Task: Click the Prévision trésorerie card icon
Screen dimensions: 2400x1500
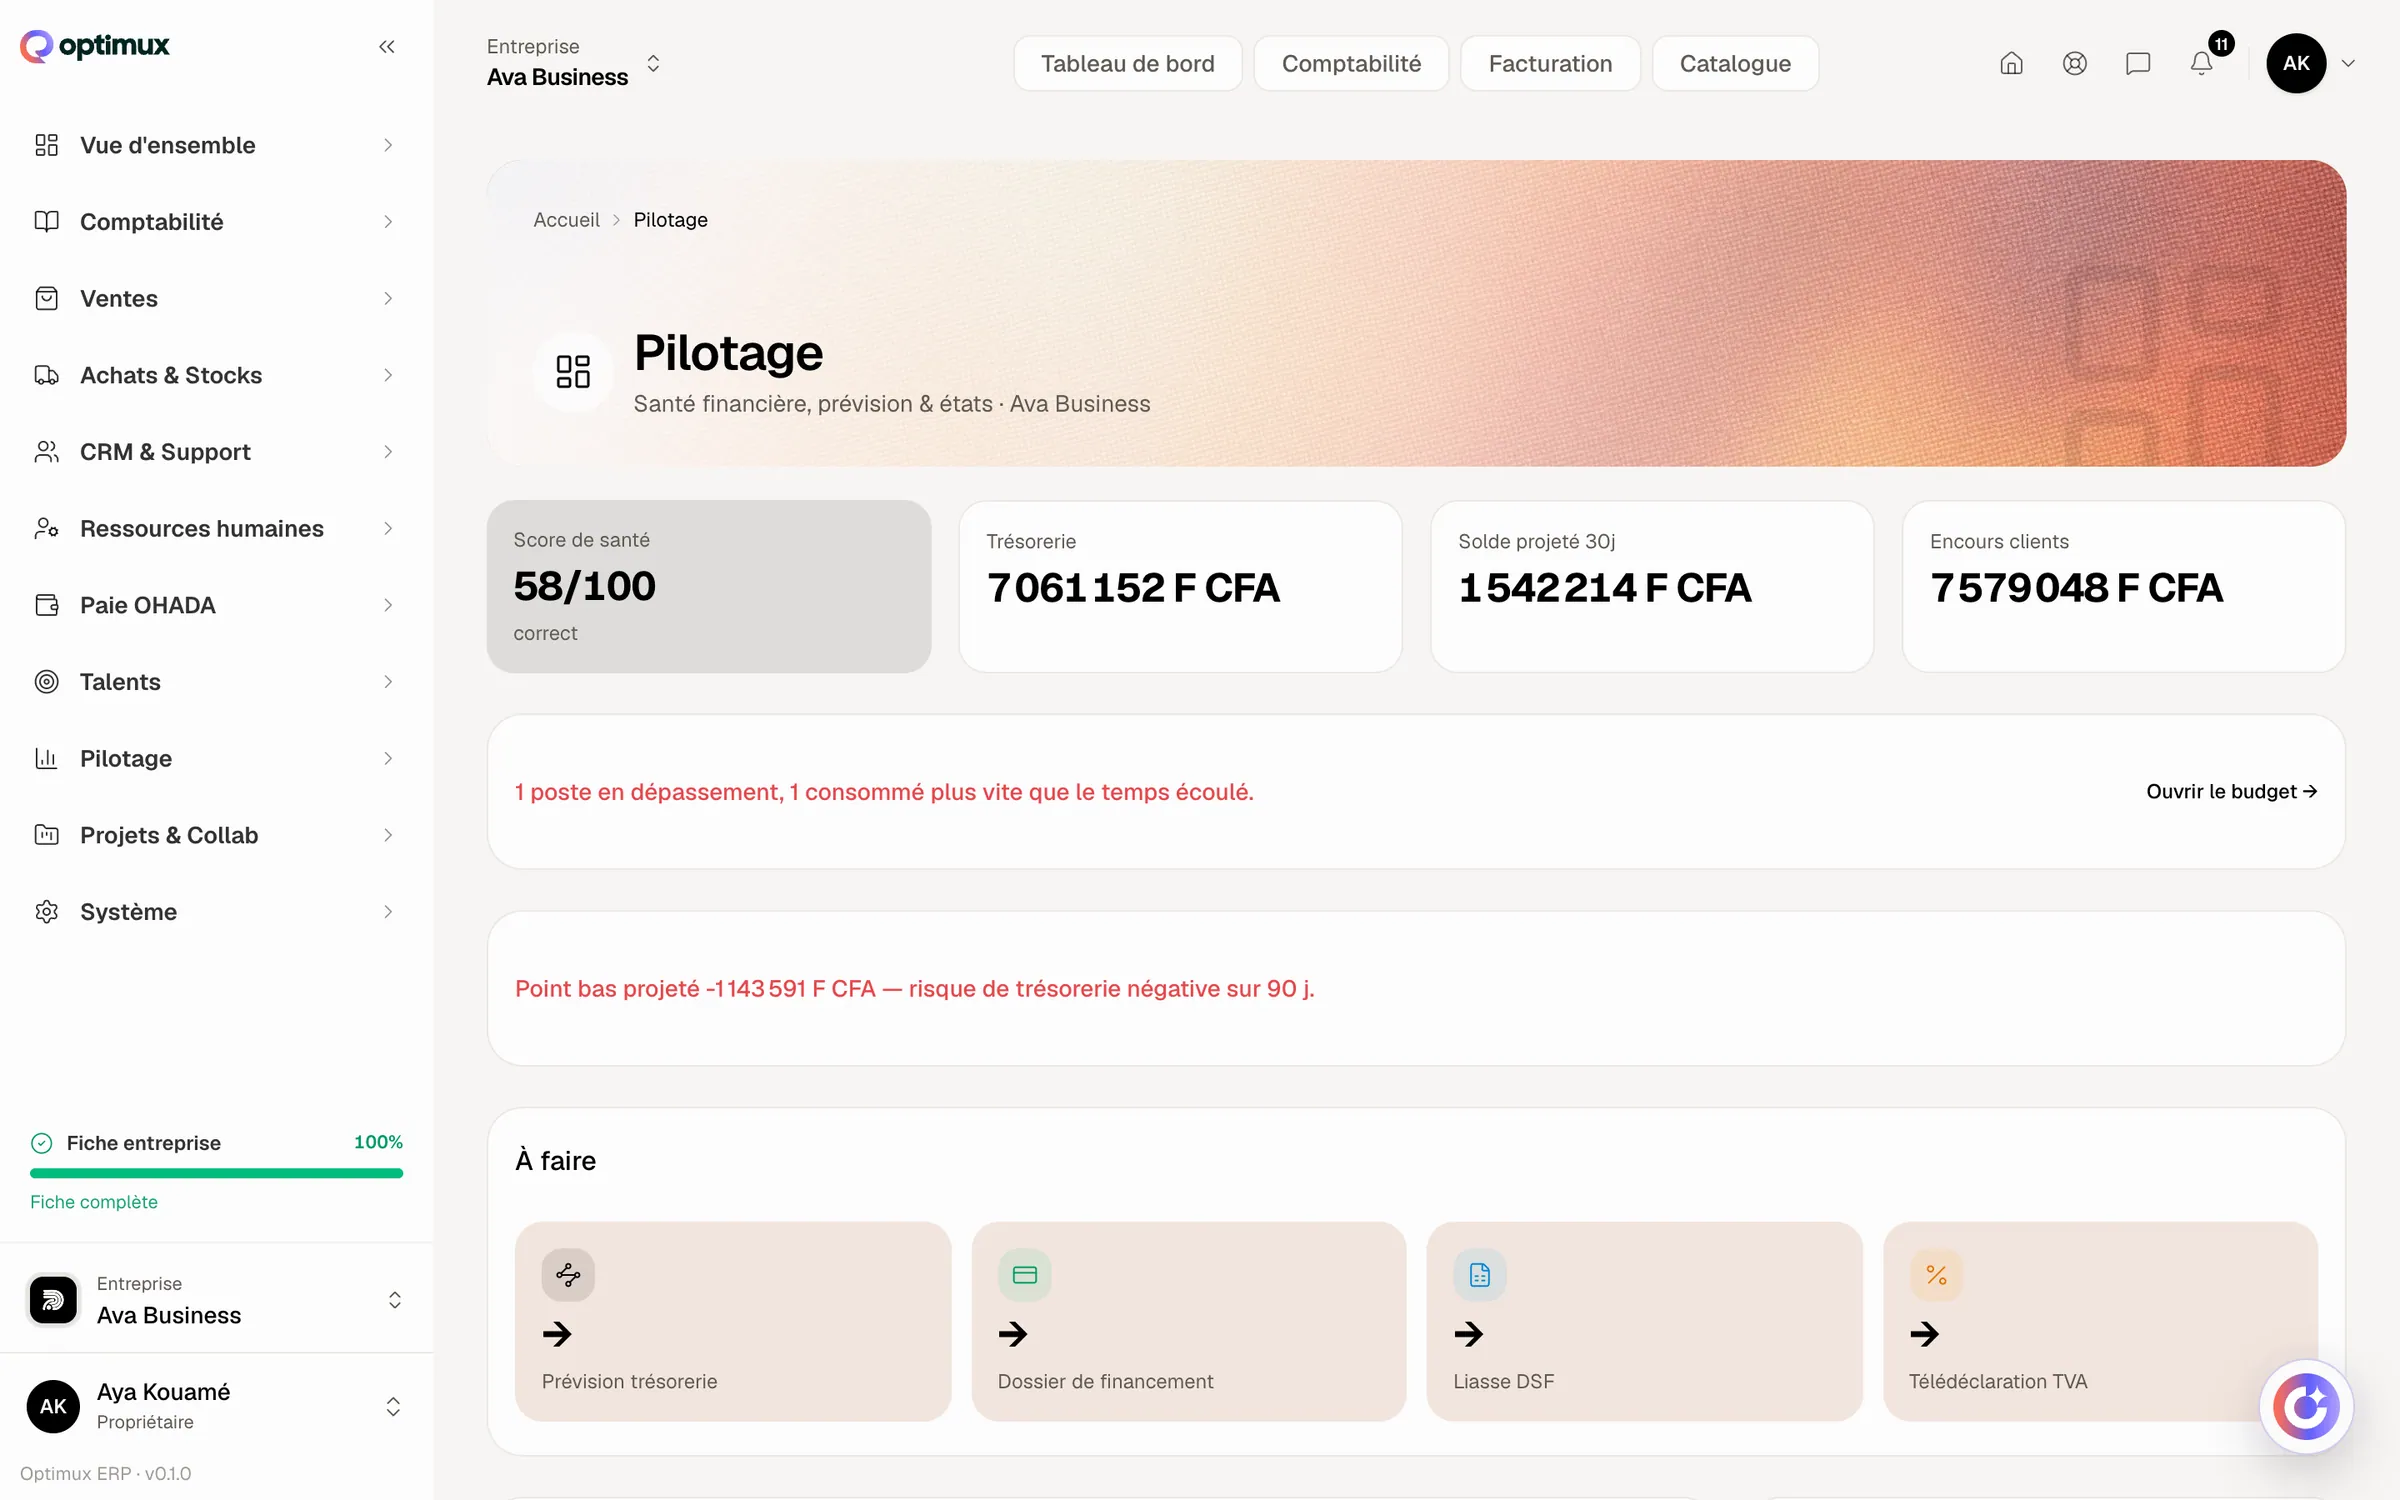Action: [x=568, y=1275]
